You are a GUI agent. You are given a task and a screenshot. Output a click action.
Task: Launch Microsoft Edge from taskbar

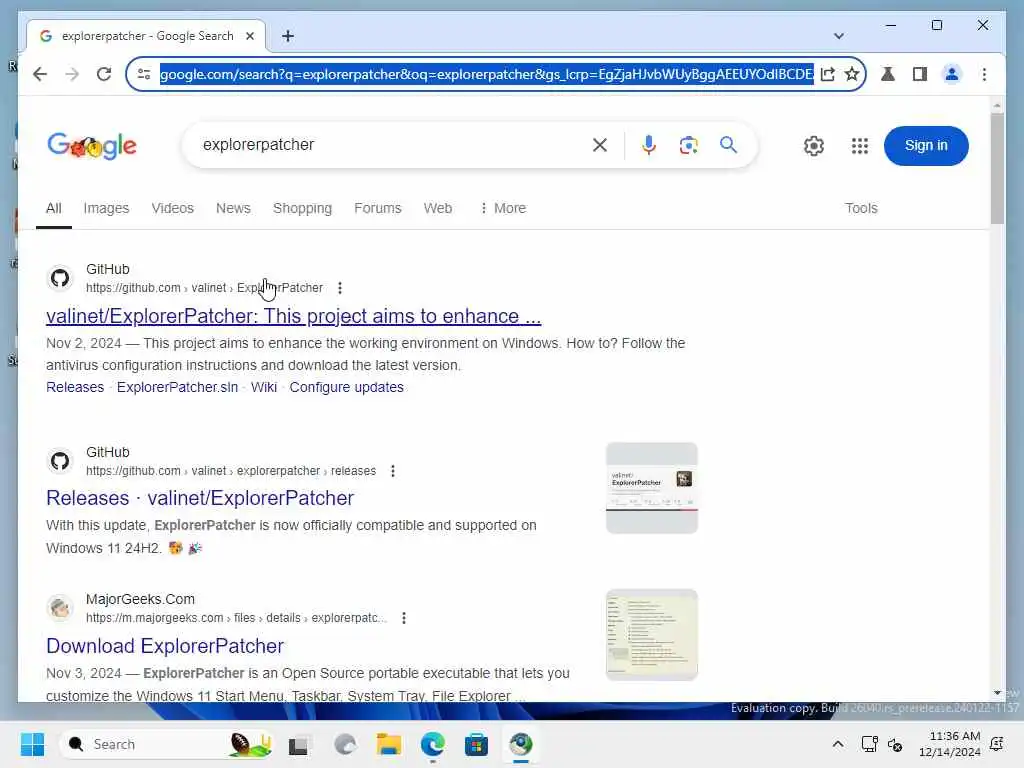(x=432, y=744)
